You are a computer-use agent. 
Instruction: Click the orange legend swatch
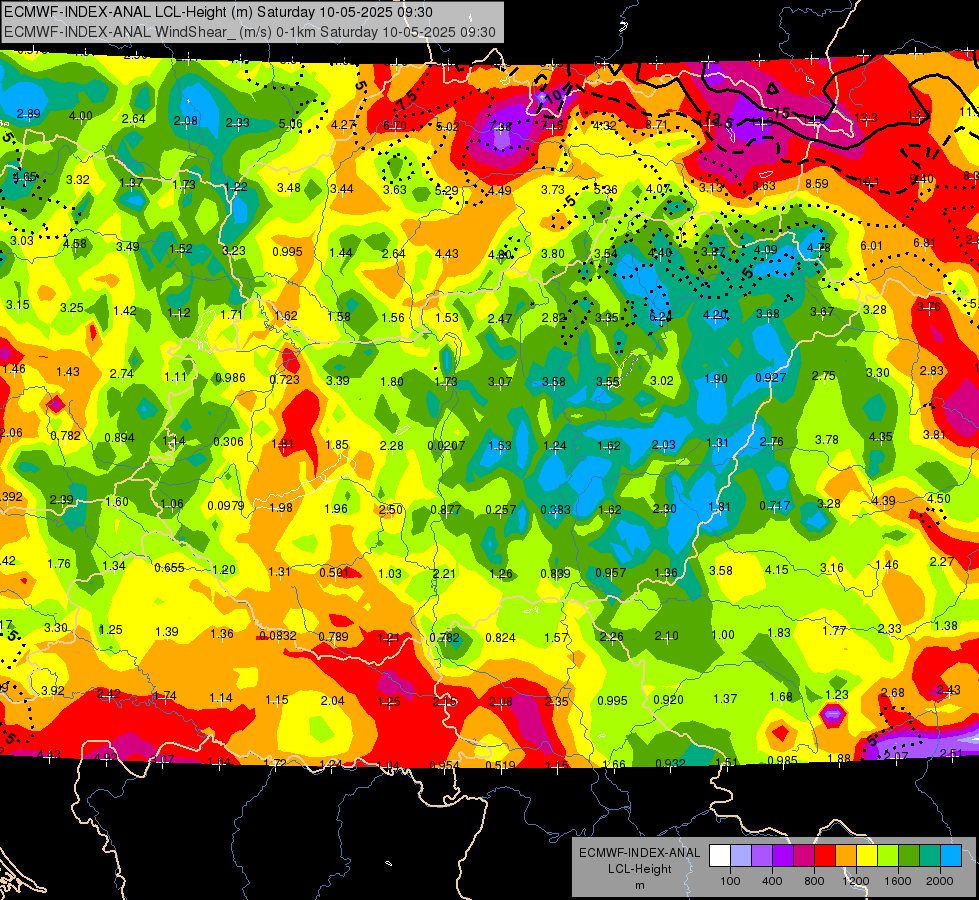845,856
